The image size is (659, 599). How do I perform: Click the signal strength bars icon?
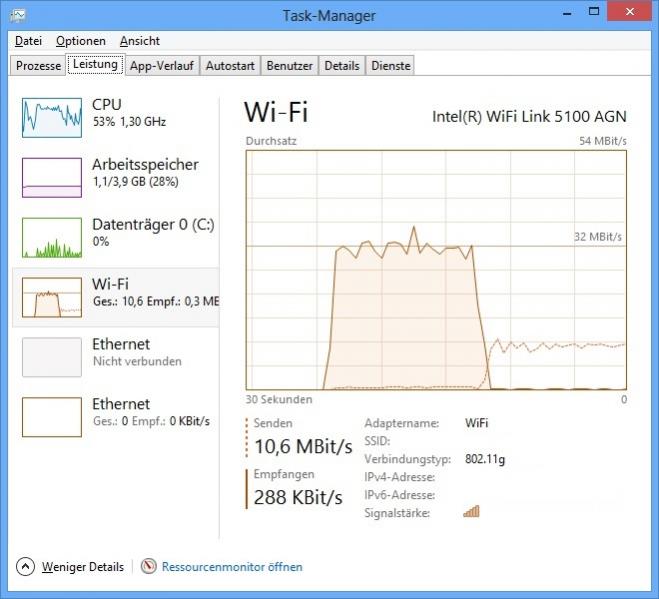point(471,512)
